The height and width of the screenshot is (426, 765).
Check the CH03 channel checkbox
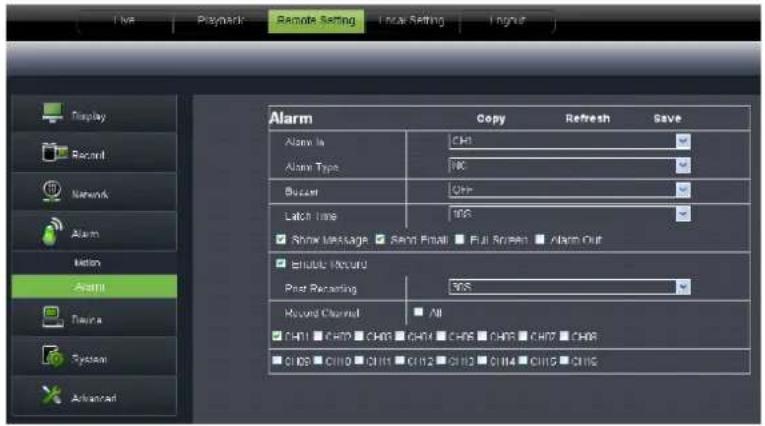(359, 336)
